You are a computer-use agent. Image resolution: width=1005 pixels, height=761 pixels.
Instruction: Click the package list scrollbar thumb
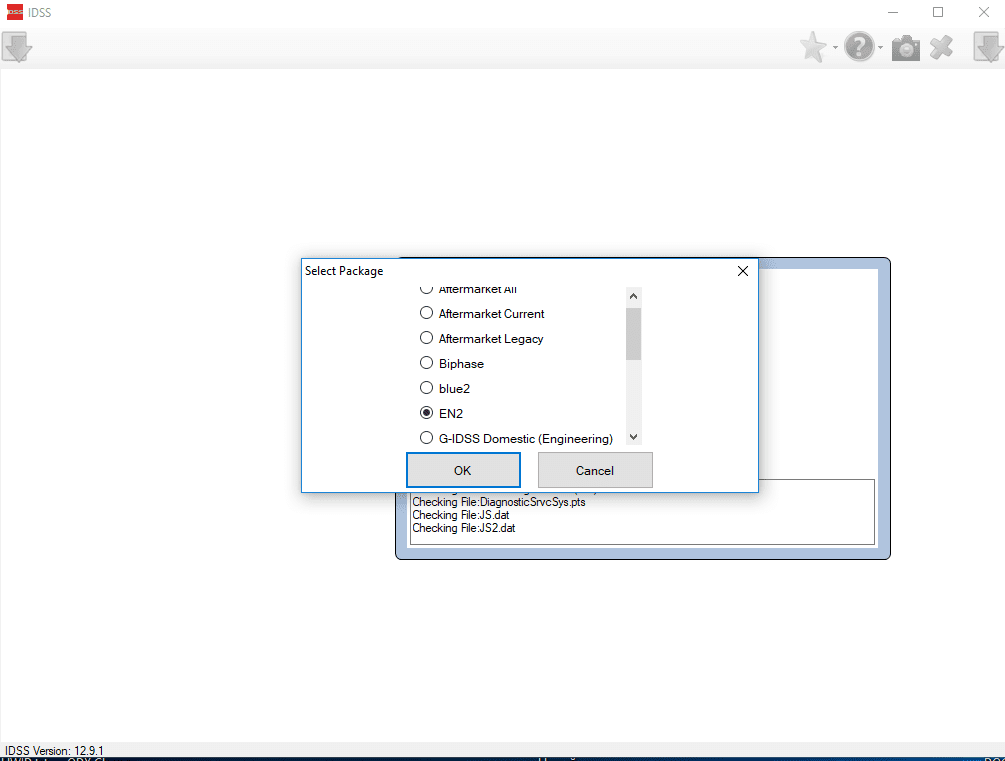(633, 334)
